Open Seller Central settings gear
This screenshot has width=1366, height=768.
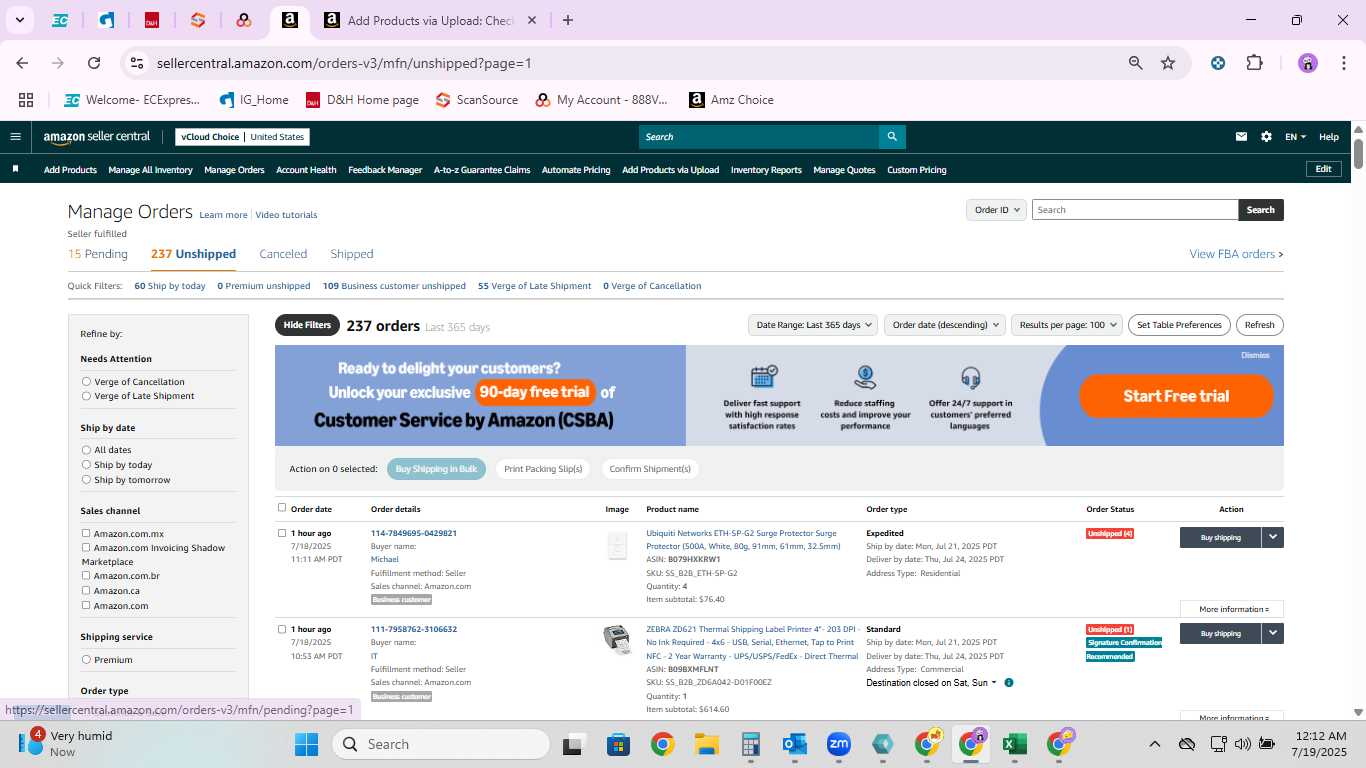(x=1266, y=137)
